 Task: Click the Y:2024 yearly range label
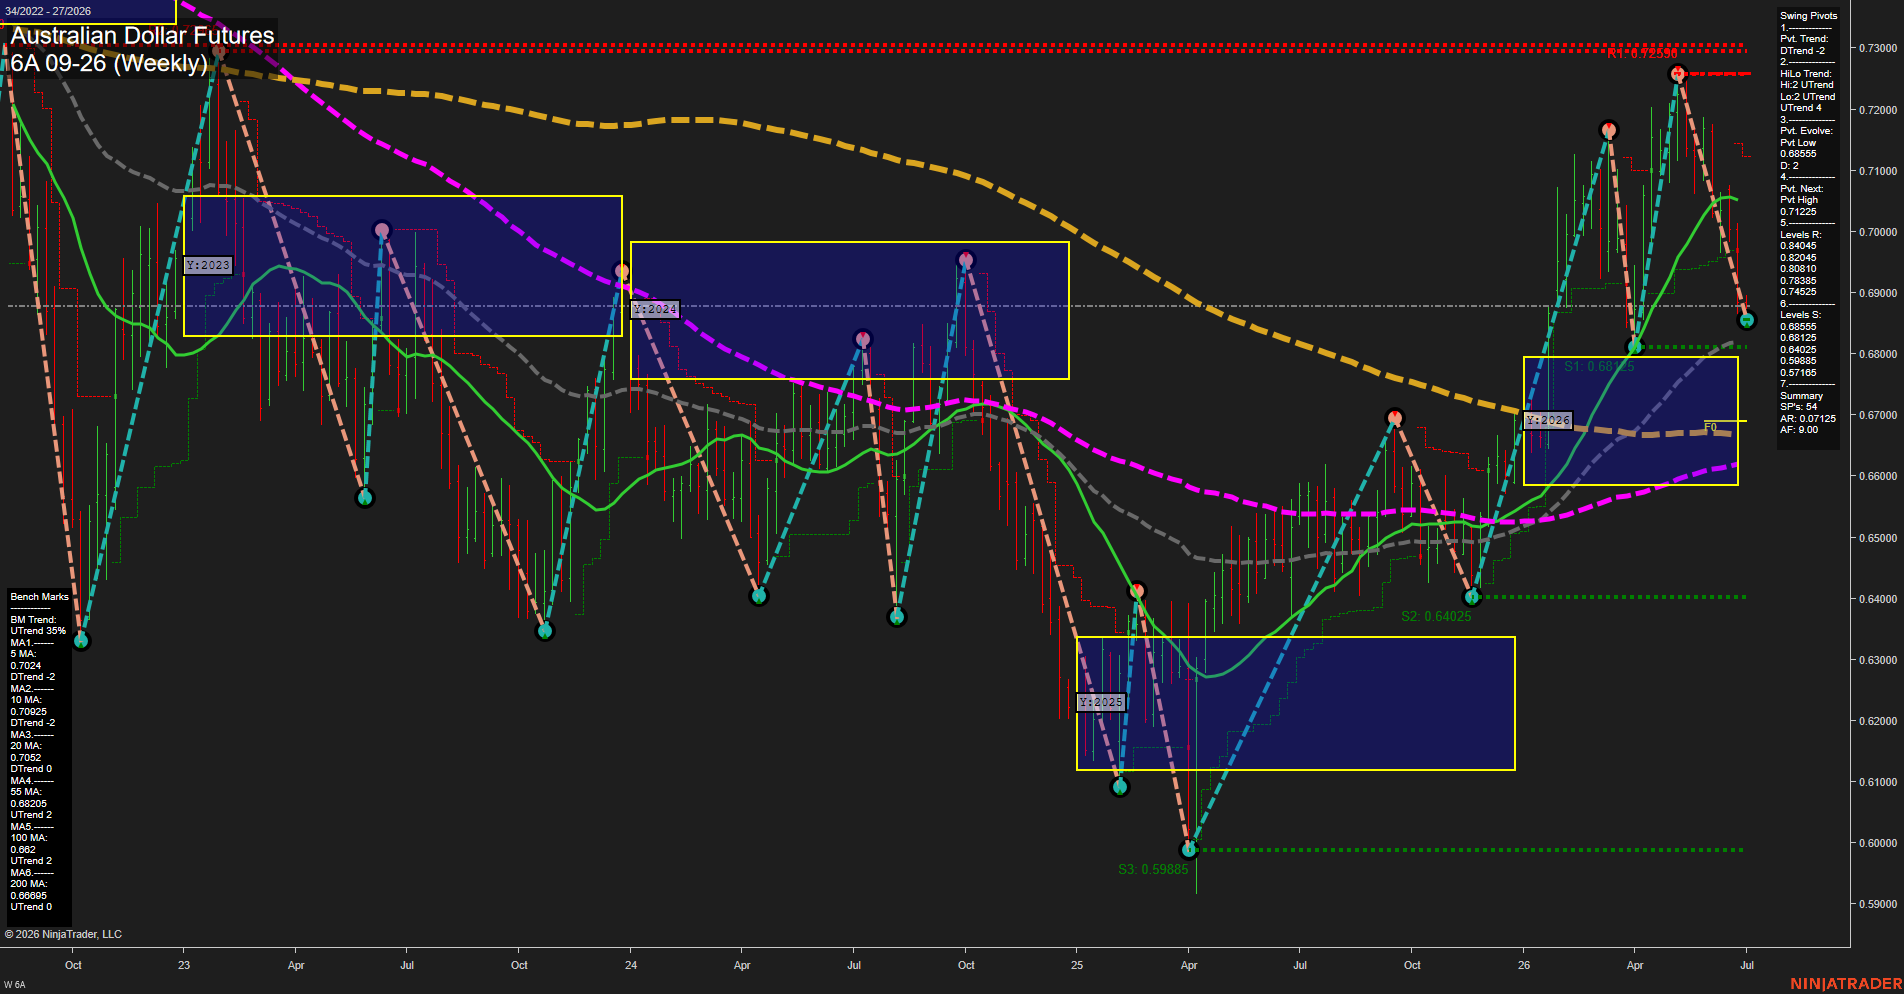(x=655, y=309)
